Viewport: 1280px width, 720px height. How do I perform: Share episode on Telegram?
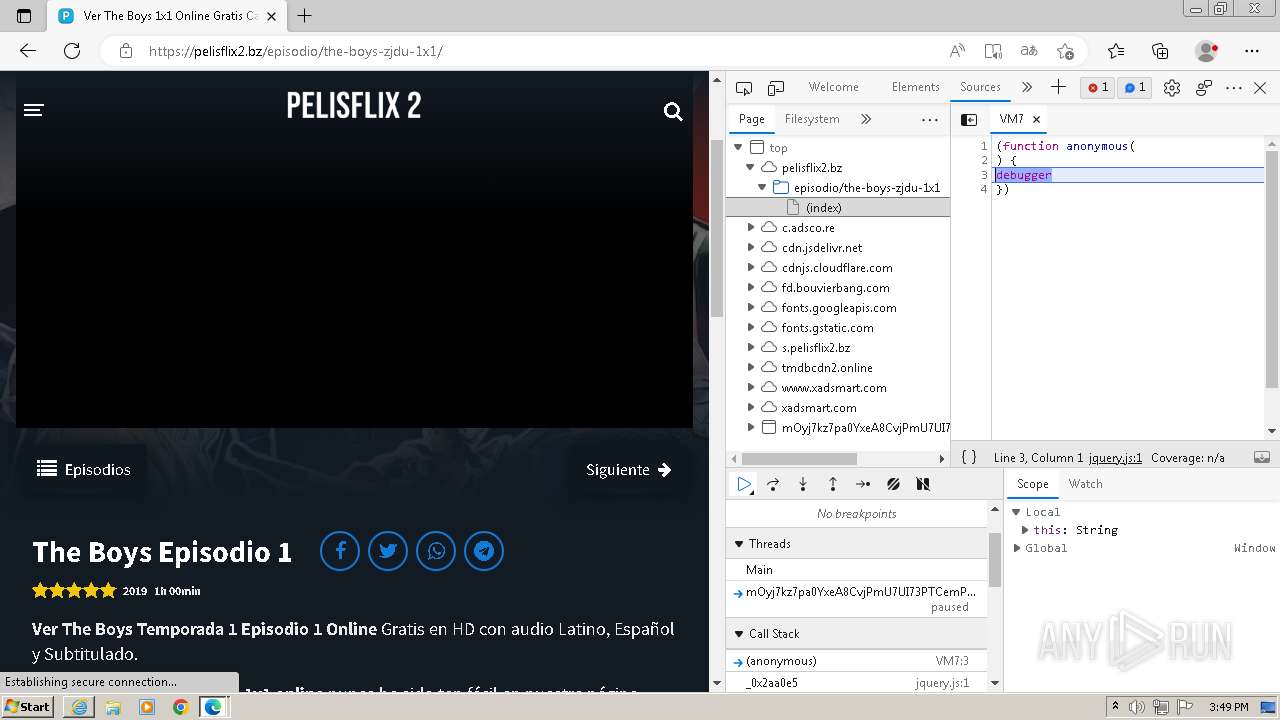(x=484, y=551)
